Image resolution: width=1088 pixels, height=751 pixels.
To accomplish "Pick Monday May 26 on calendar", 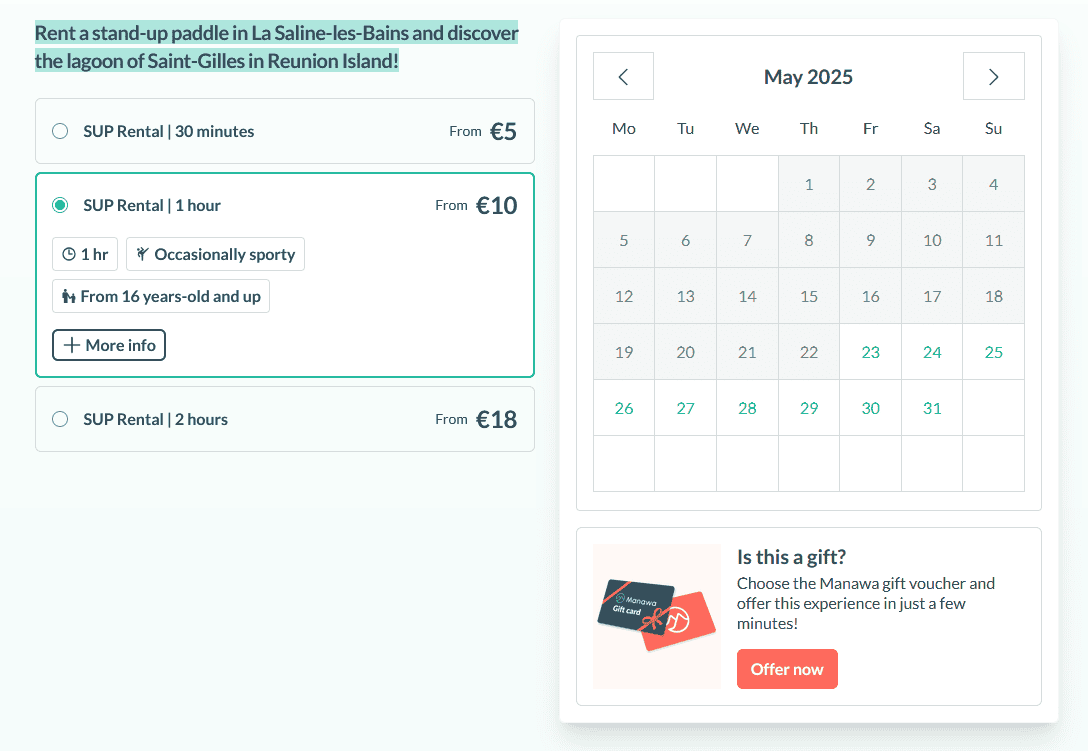I will [x=624, y=408].
